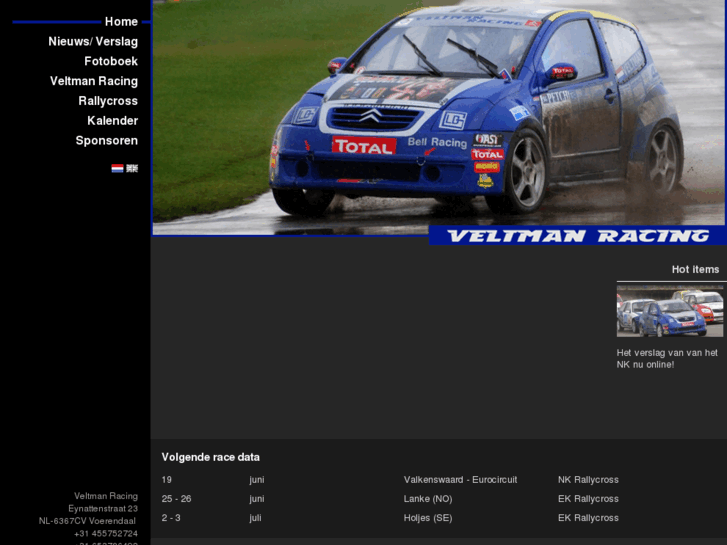727x545 pixels.
Task: Click the 'Volgende race data' heading
Action: [210, 457]
